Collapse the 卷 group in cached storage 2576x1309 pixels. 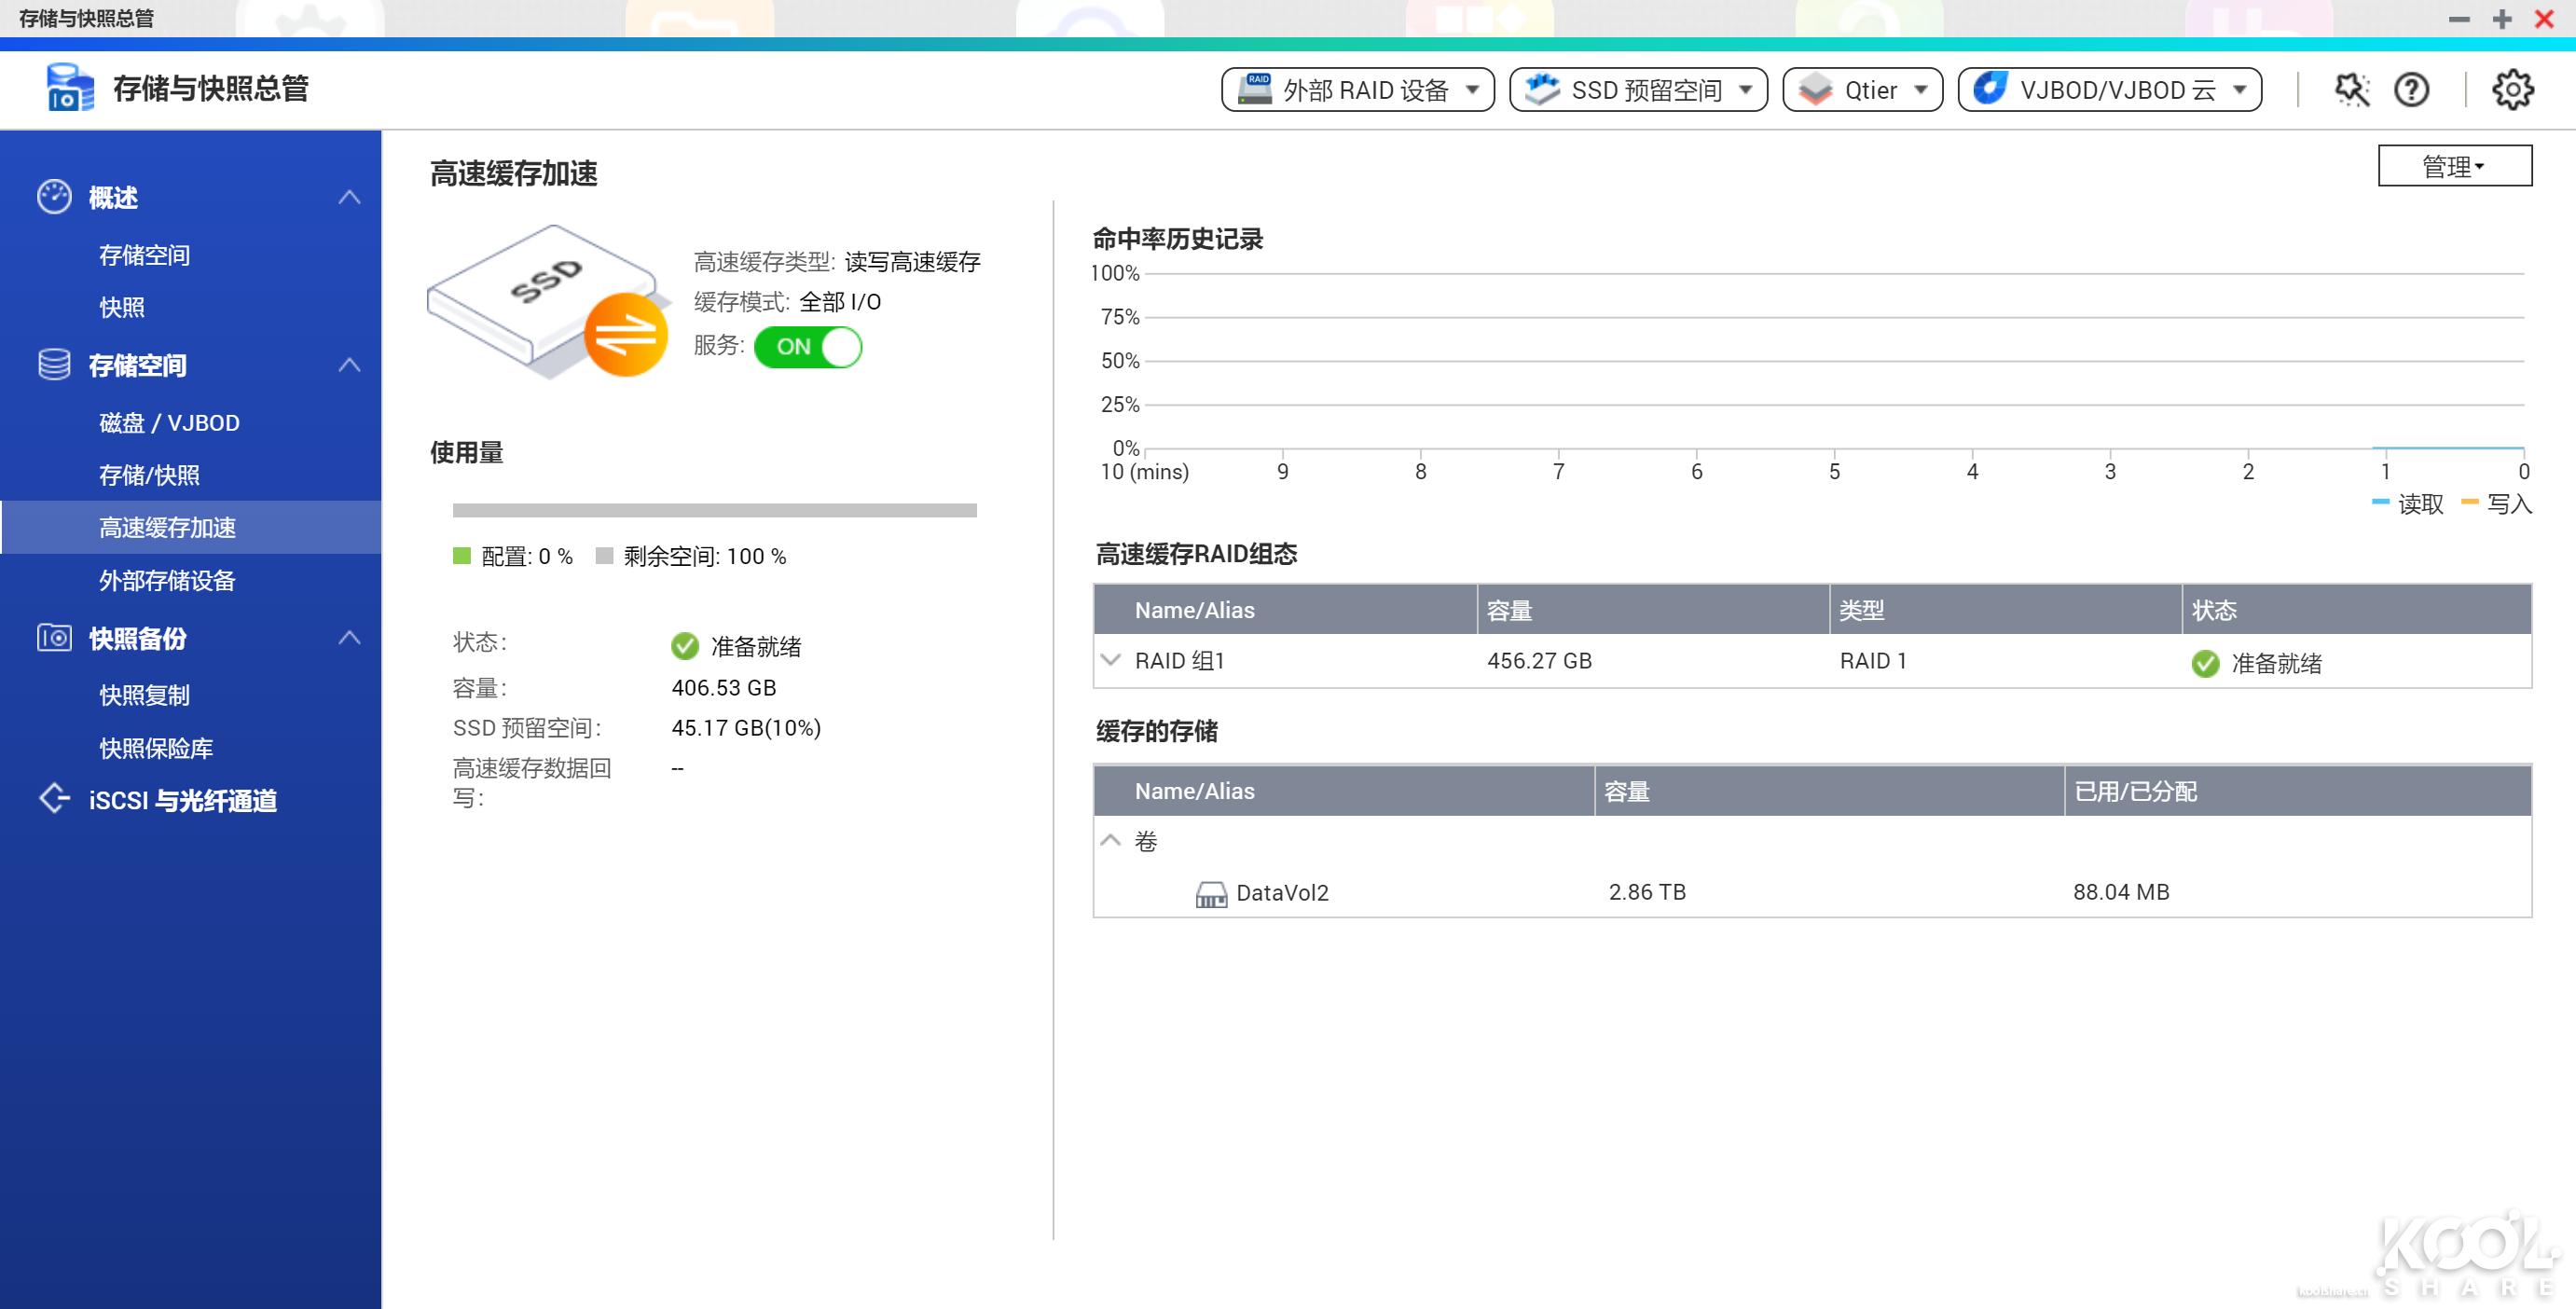[x=1111, y=841]
